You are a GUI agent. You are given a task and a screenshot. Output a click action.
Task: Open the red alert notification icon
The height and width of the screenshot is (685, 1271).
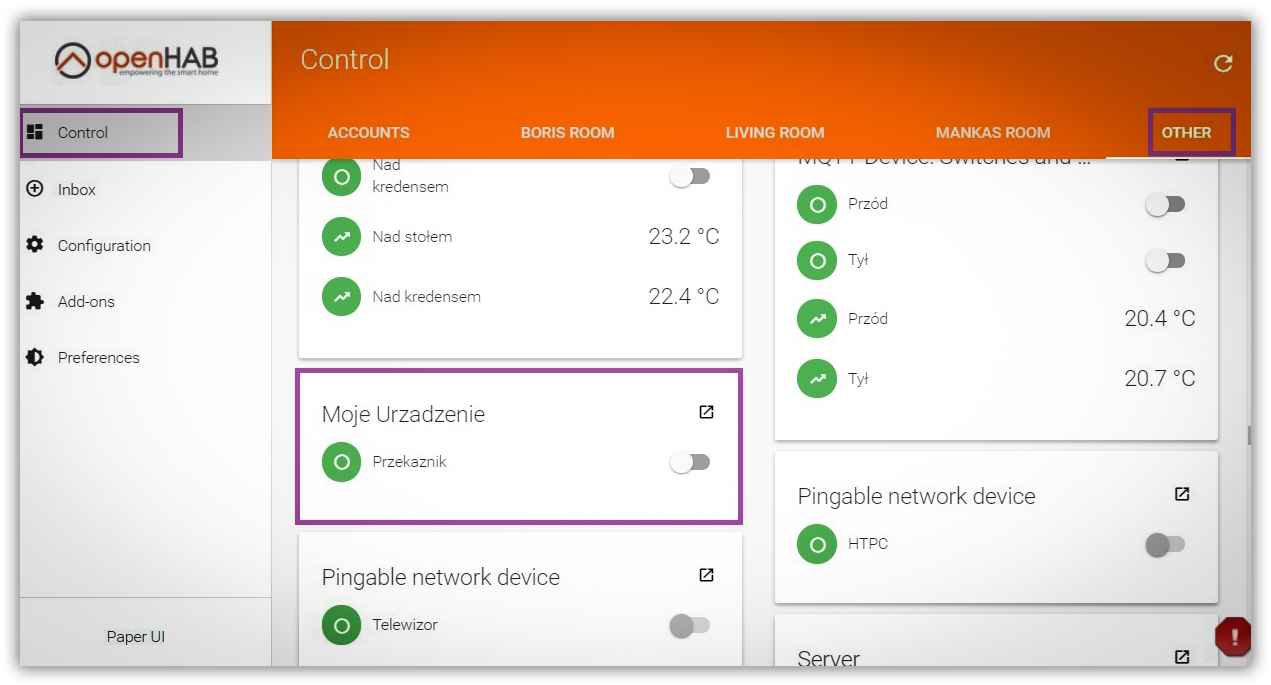[1234, 636]
